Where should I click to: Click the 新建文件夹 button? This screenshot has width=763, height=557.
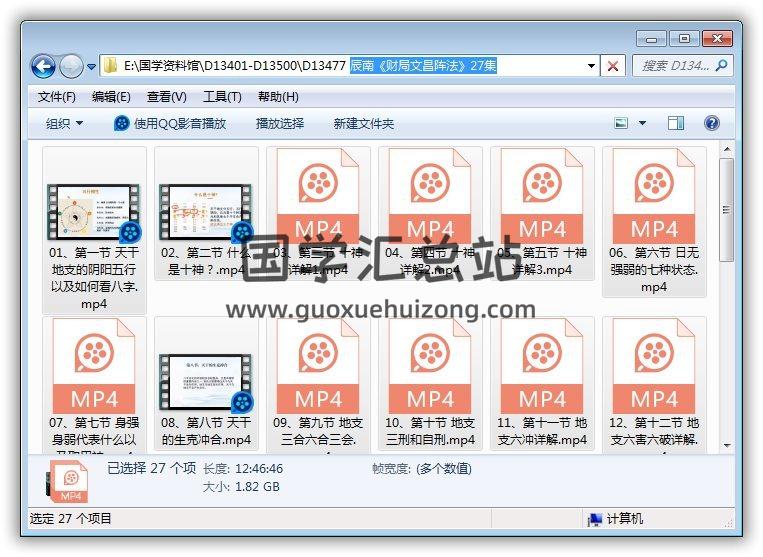click(364, 123)
